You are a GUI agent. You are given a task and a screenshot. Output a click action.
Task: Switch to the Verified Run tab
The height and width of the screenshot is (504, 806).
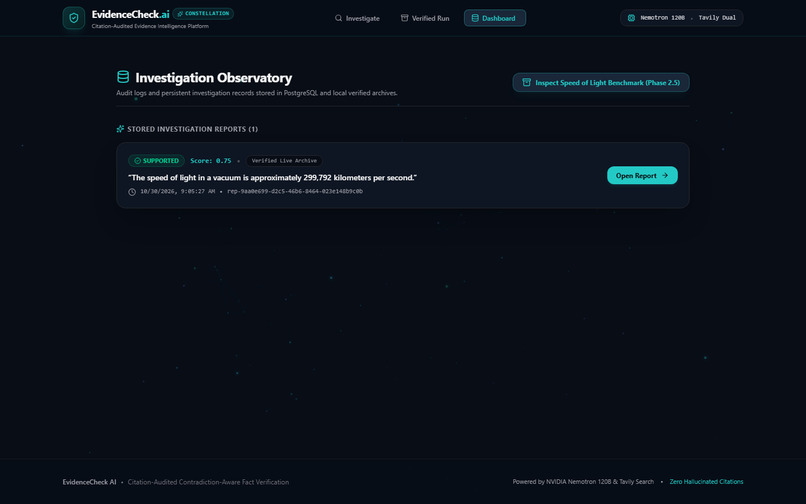coord(425,18)
